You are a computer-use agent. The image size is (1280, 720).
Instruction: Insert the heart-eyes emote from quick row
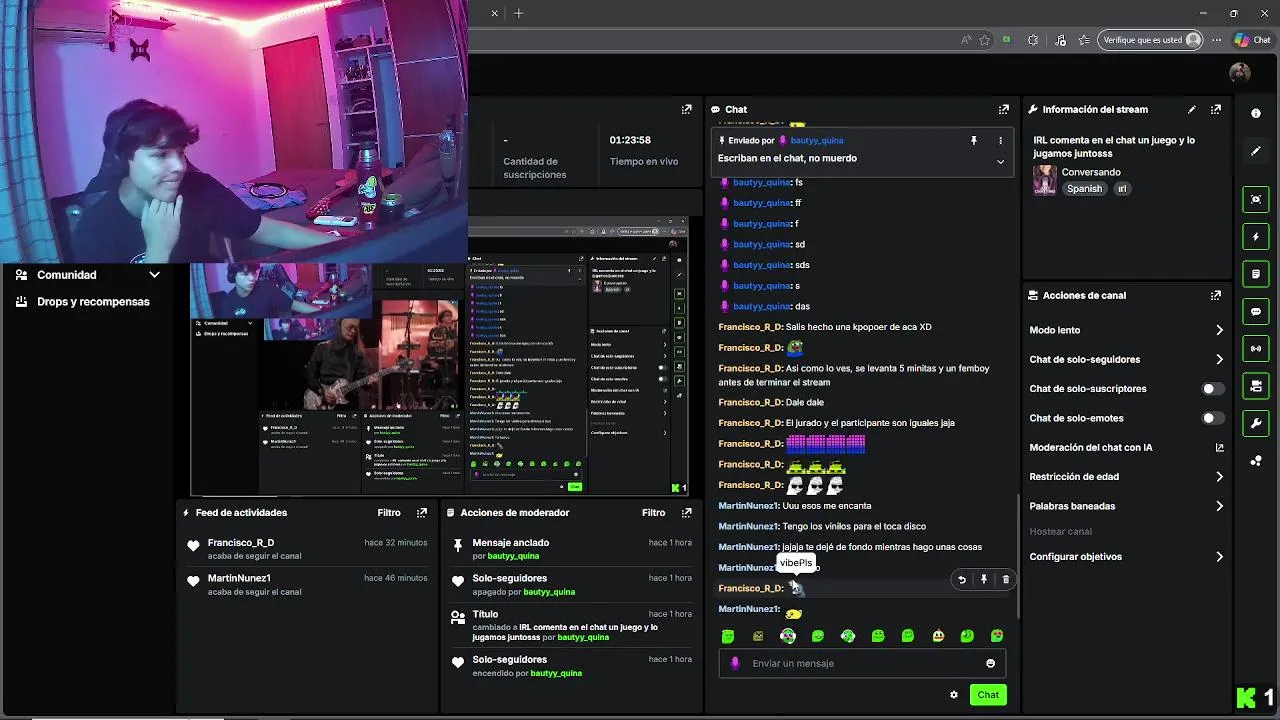997,636
